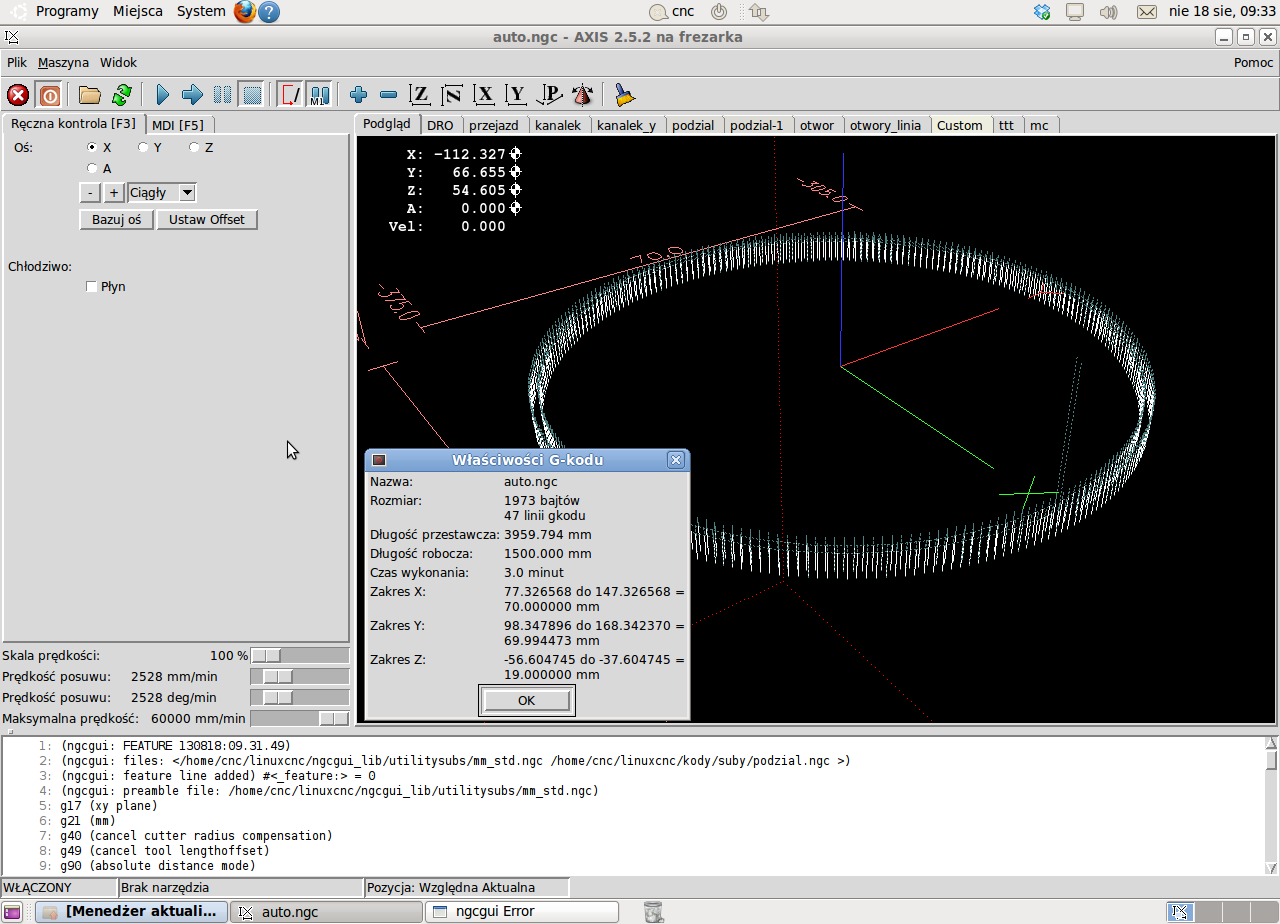Click OK in Właściwości G-kodu dialog
The width and height of the screenshot is (1280, 924).
pyautogui.click(x=527, y=701)
